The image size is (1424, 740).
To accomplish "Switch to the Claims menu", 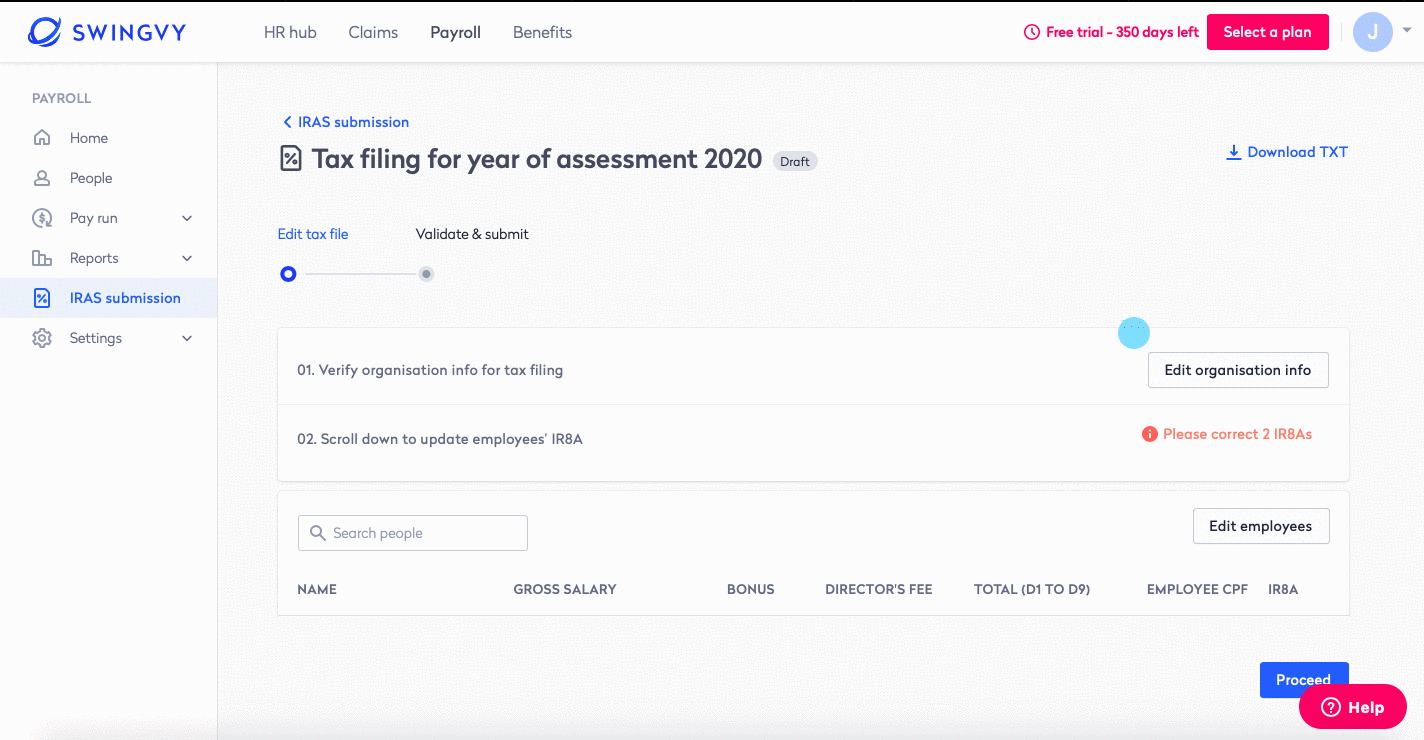I will pyautogui.click(x=373, y=32).
